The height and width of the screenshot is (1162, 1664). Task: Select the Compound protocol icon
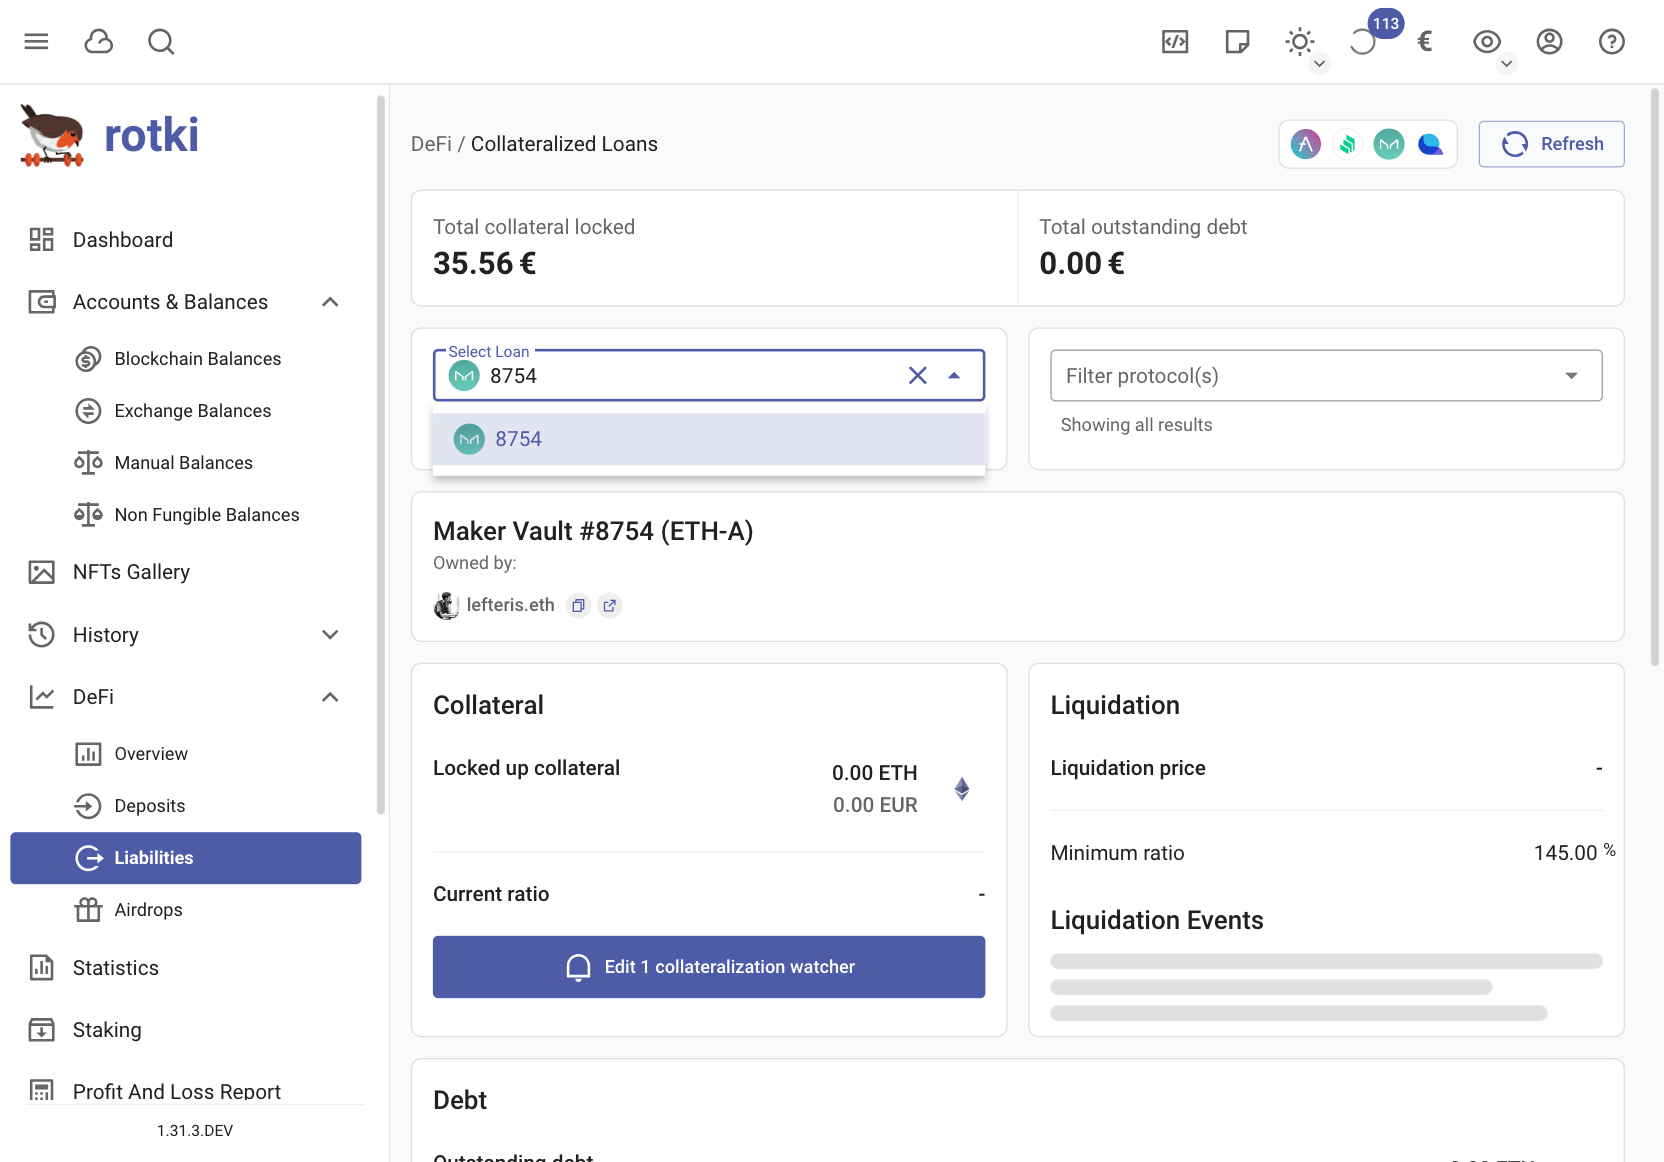click(x=1347, y=144)
